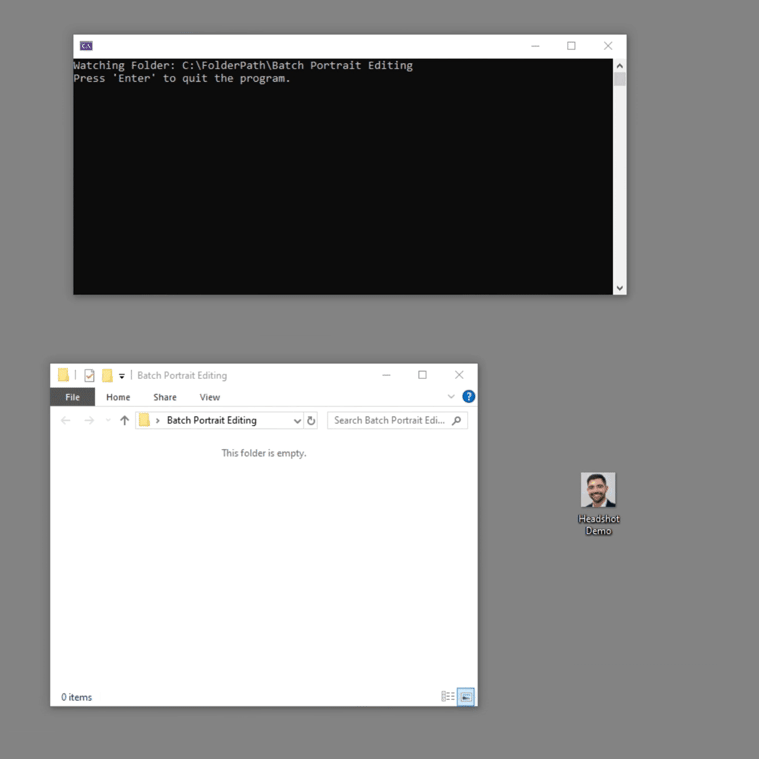The height and width of the screenshot is (759, 759).
Task: Click the Explorer window title Batch Portrait Editing
Action: click(x=182, y=376)
